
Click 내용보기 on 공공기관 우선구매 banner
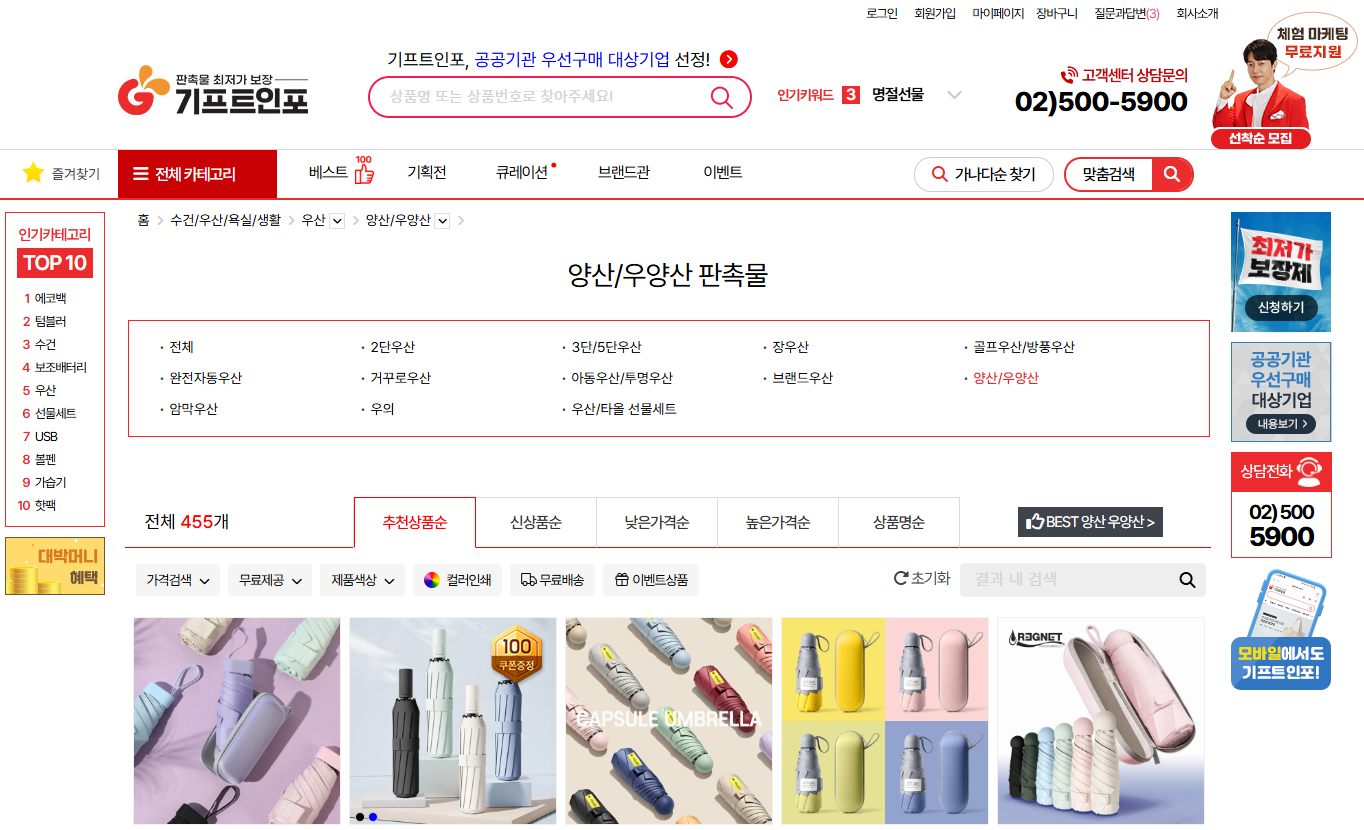[1281, 424]
